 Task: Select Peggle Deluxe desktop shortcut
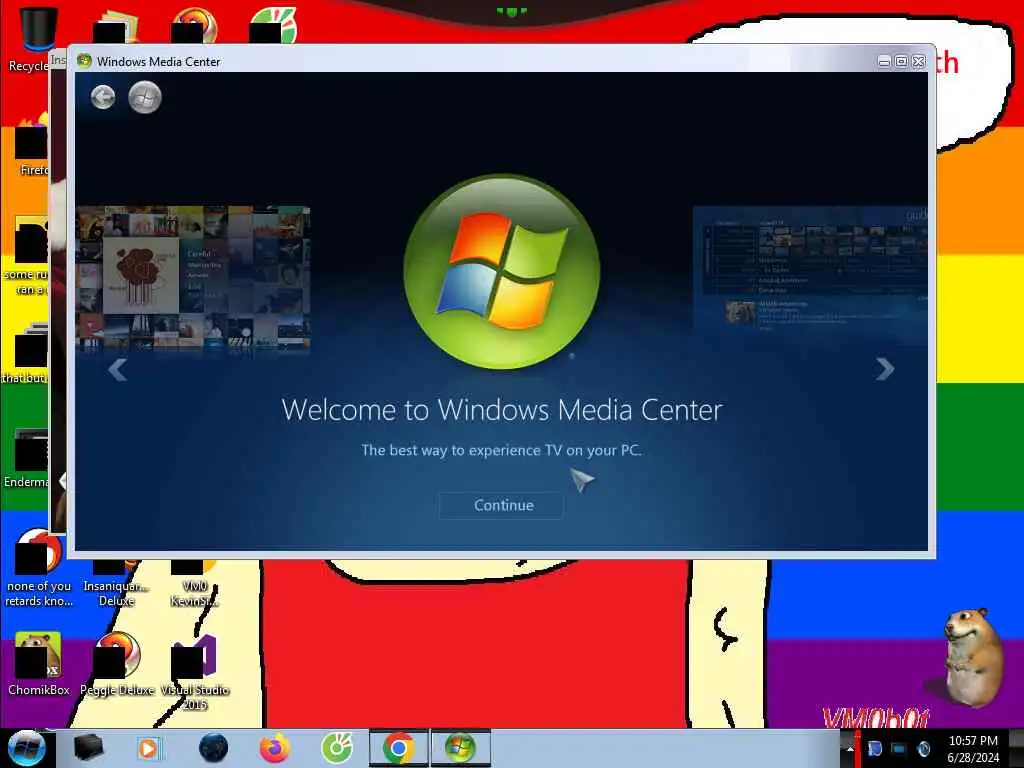(117, 664)
